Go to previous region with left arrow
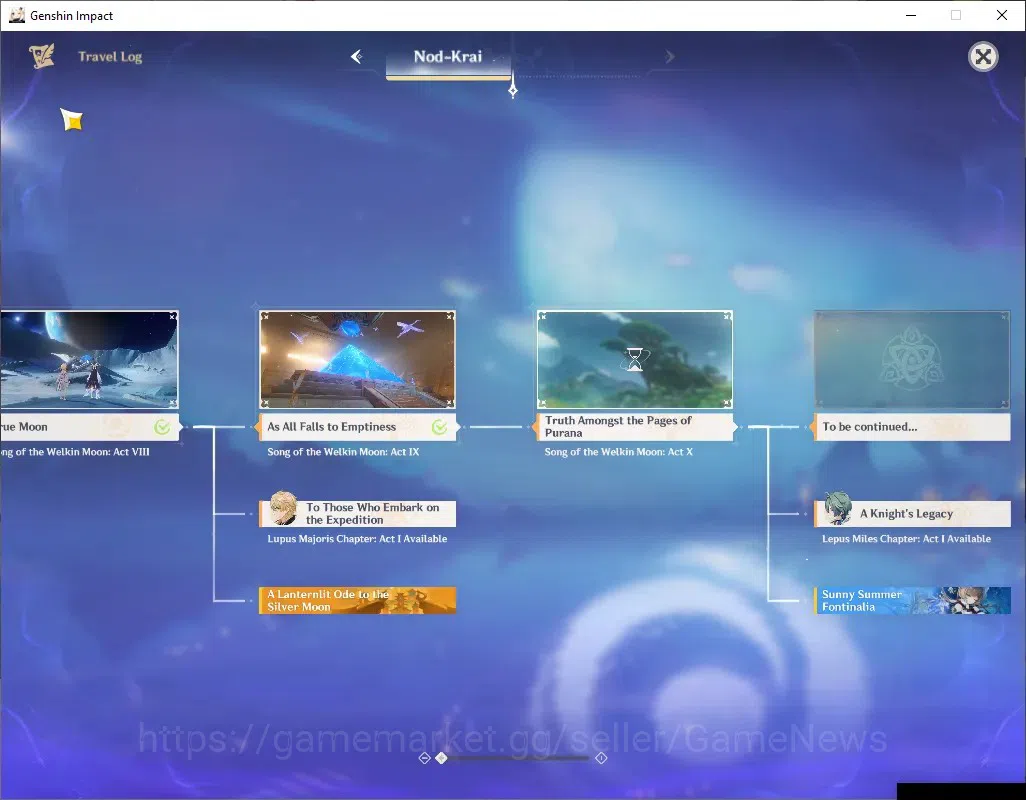 (357, 56)
